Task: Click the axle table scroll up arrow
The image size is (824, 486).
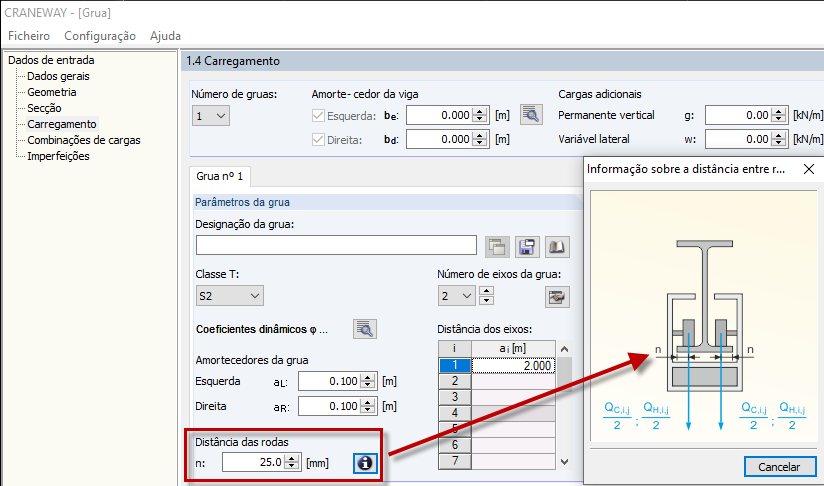Action: tap(564, 349)
